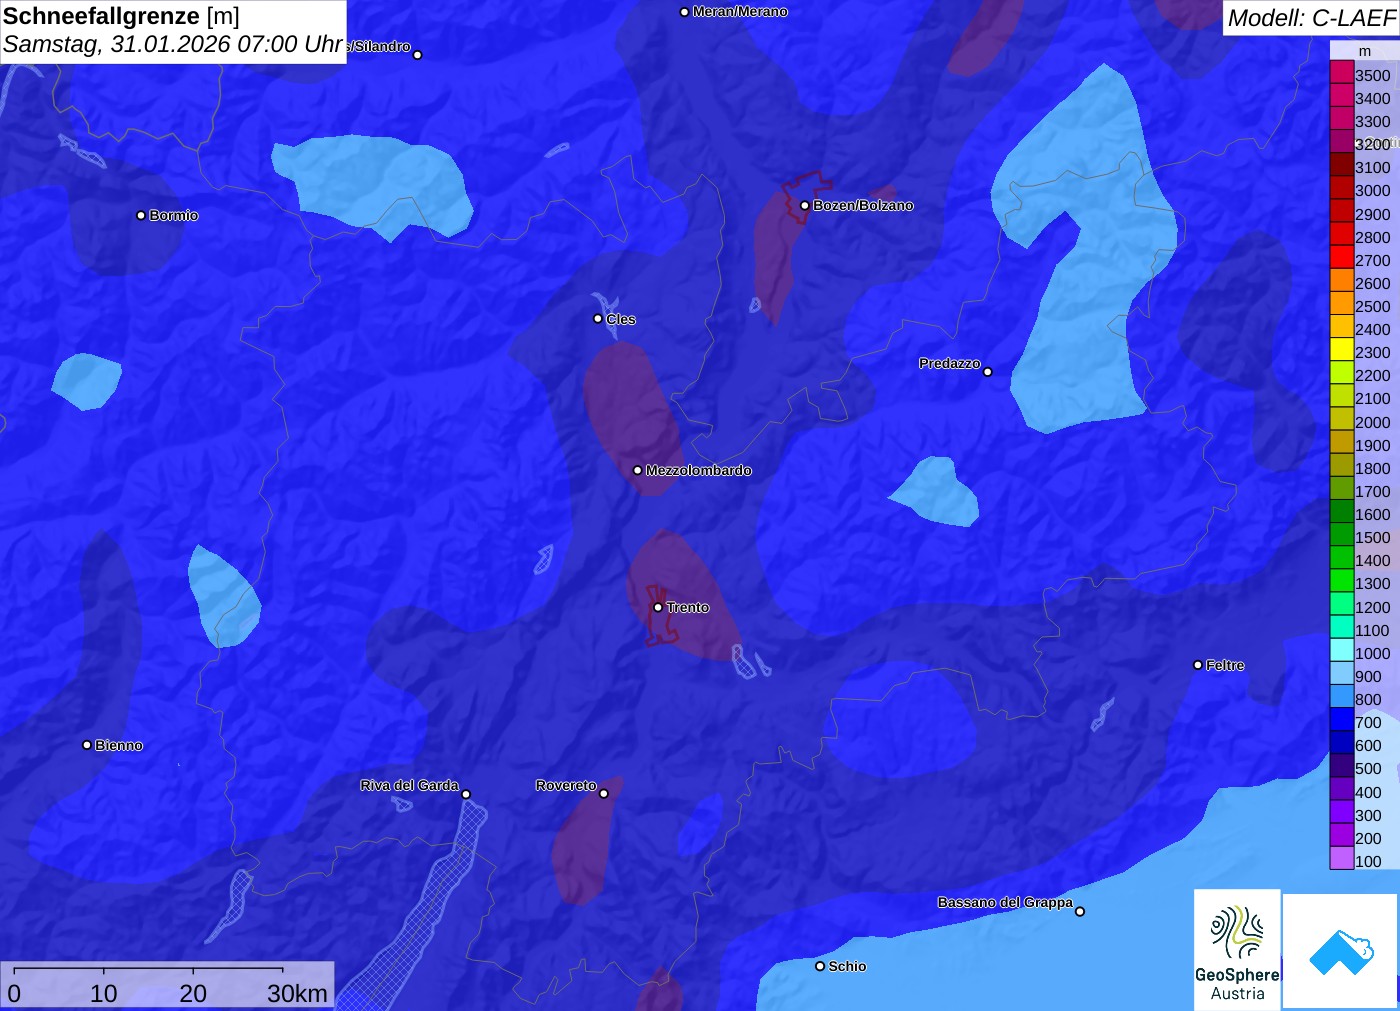Click the legend value 900
Screen dimensions: 1400x1011
1369,676
